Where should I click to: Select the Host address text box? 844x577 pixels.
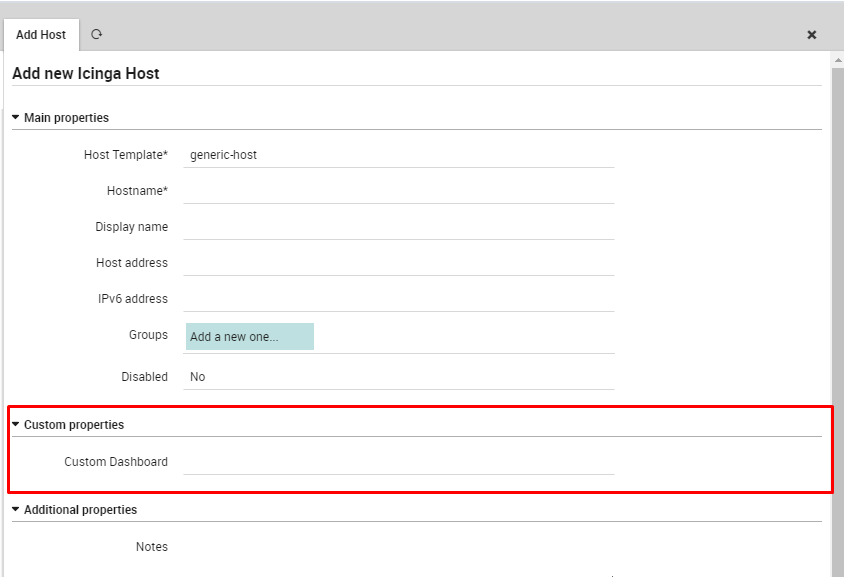point(399,263)
